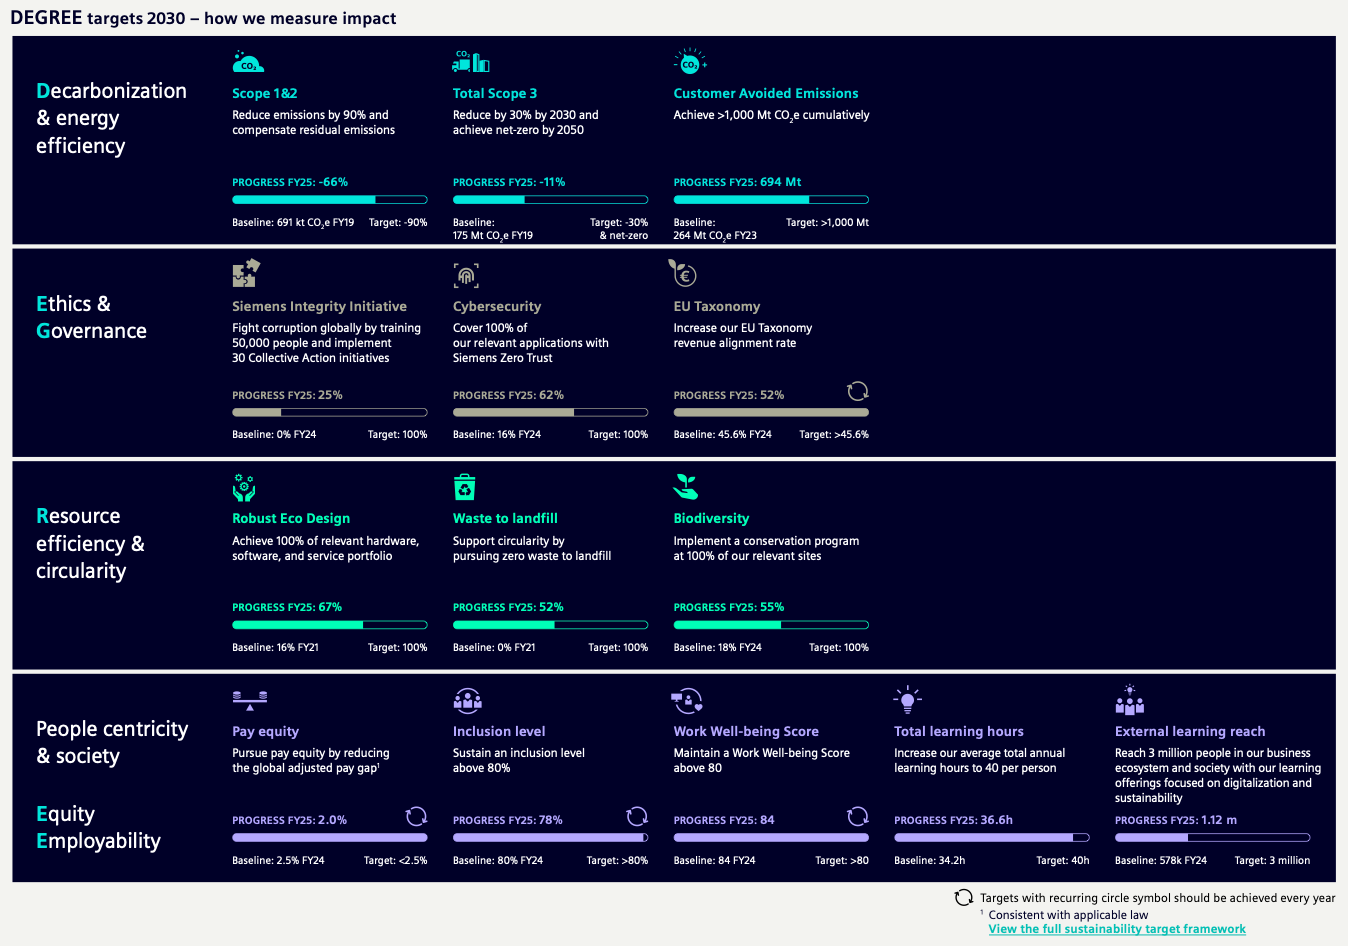Click the recurring circle symbol beside Work Well-being progress

[858, 816]
